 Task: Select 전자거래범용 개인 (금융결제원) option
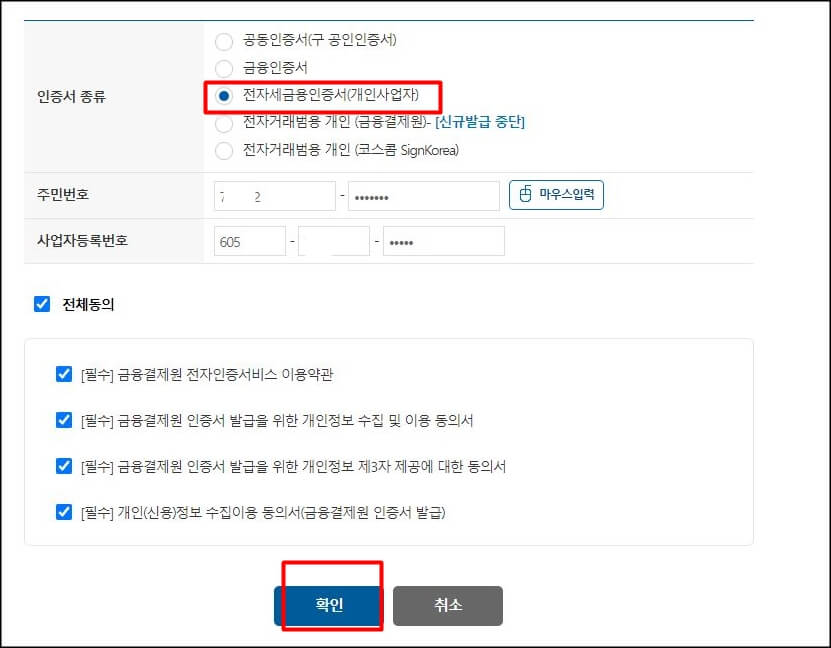point(224,124)
